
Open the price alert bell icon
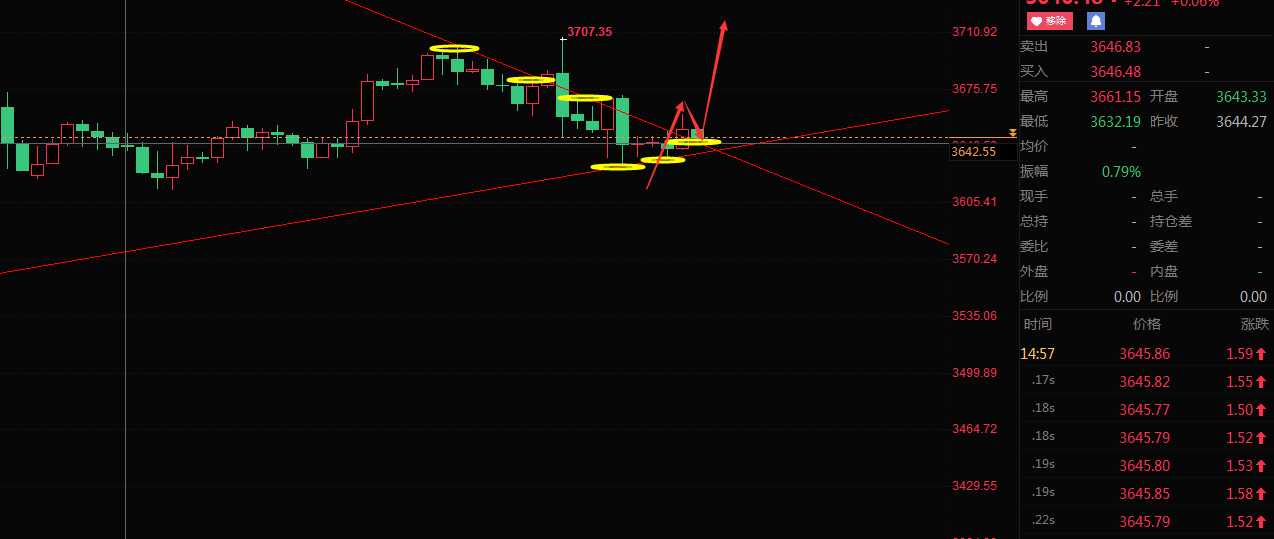(x=1096, y=20)
